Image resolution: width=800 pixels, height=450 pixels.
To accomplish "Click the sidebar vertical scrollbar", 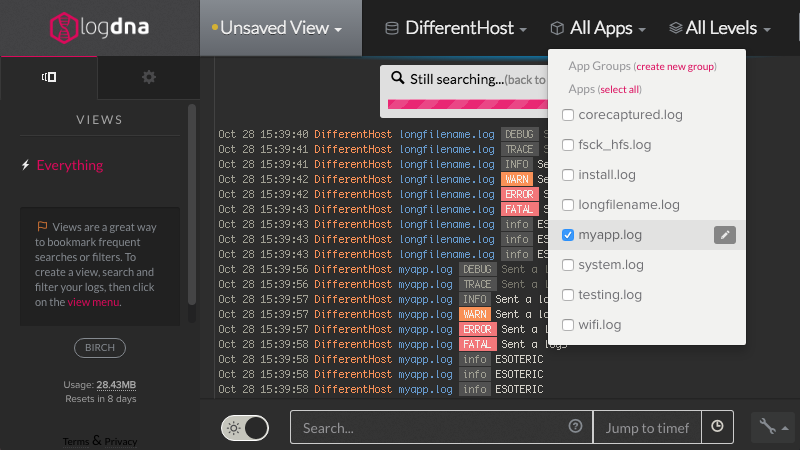I will pos(192,204).
